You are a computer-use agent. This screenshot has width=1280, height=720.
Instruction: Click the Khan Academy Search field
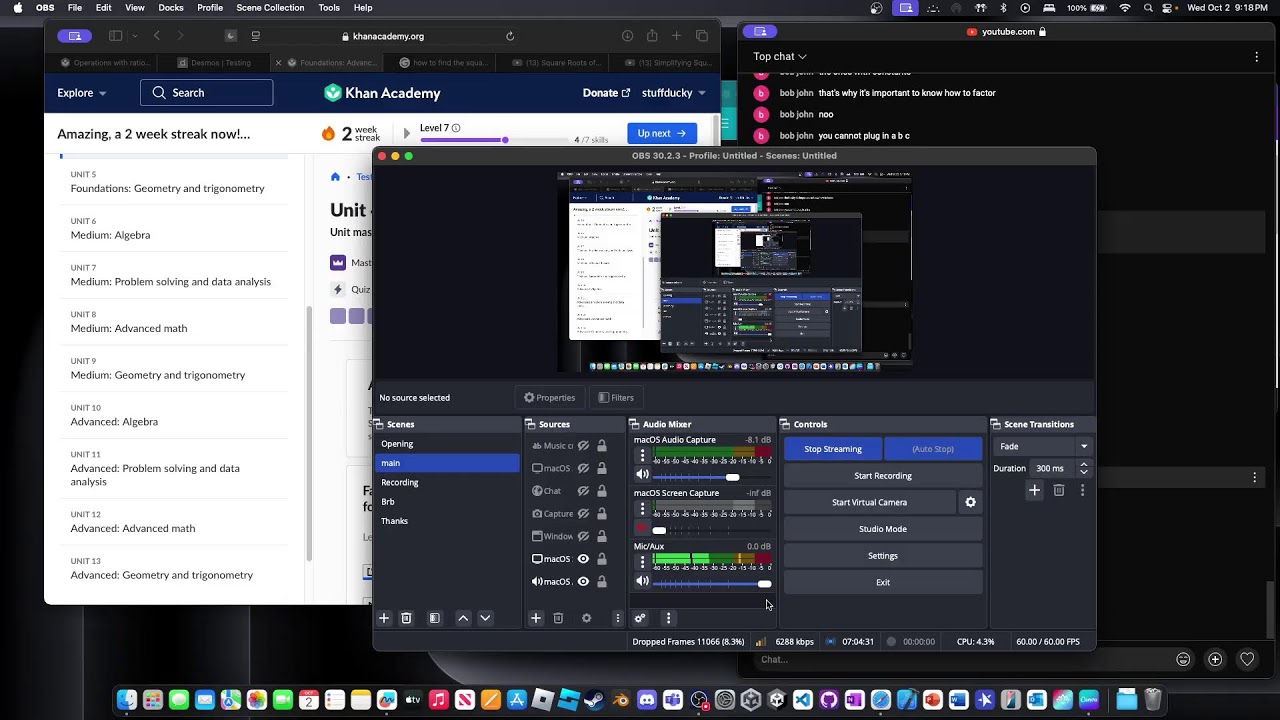click(x=206, y=93)
